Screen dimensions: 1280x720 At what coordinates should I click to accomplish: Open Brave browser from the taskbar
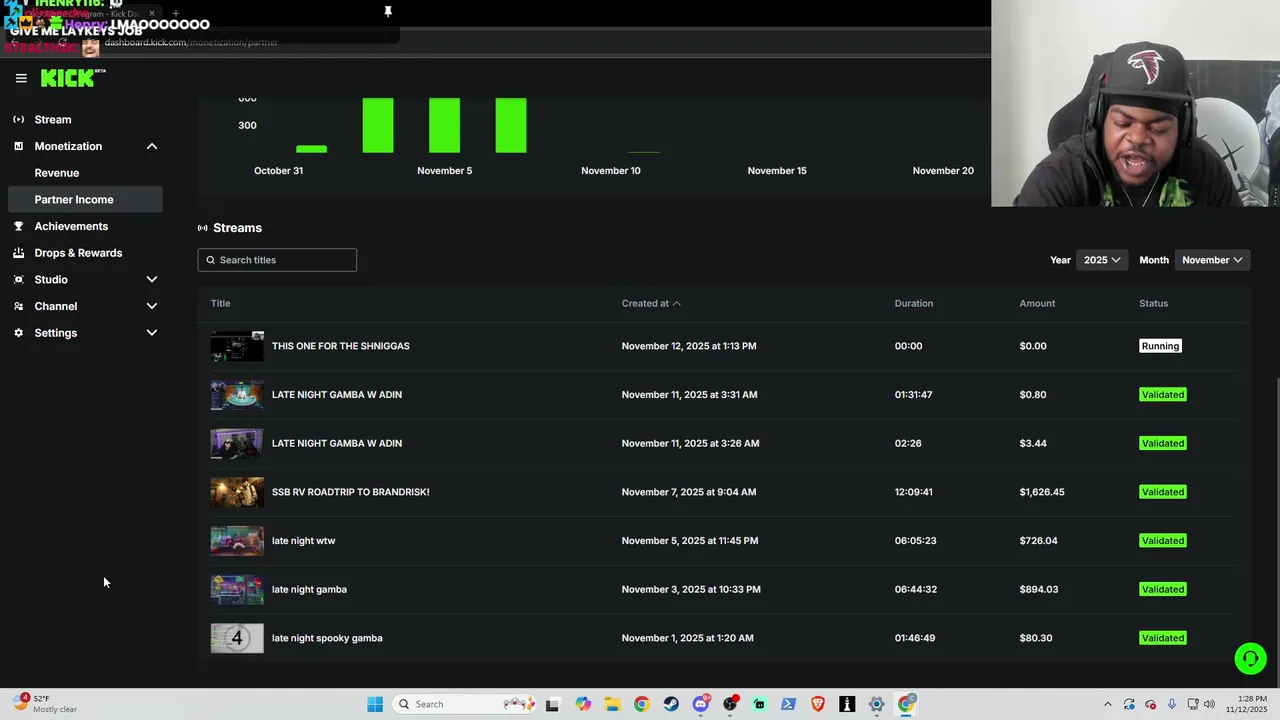pyautogui.click(x=818, y=704)
